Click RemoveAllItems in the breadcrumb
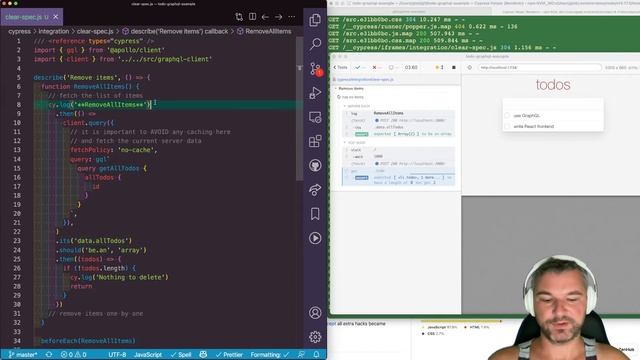Screen dimensions: 640x360 click(x=264, y=31)
